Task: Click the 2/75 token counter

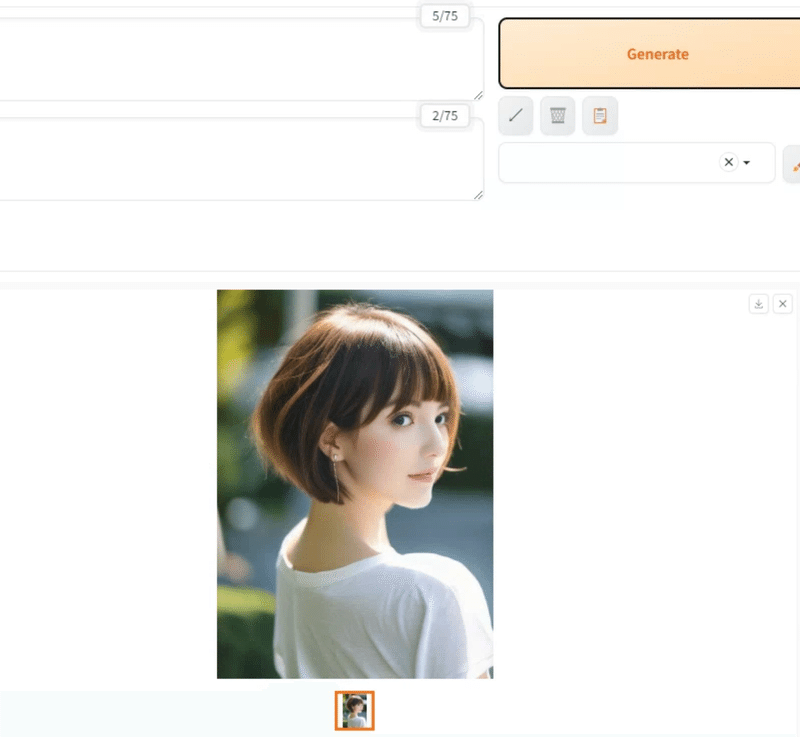Action: [445, 116]
